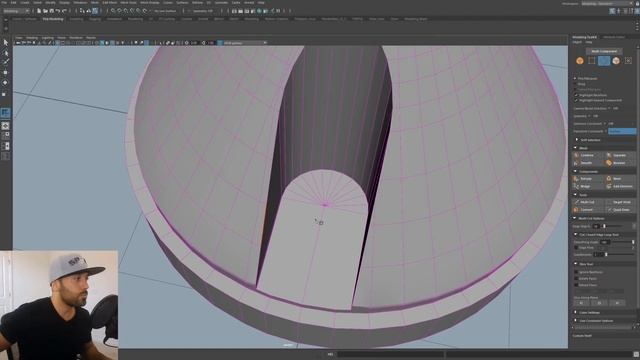Open the File menu
Screen dimensions: 640x360
(4, 2)
